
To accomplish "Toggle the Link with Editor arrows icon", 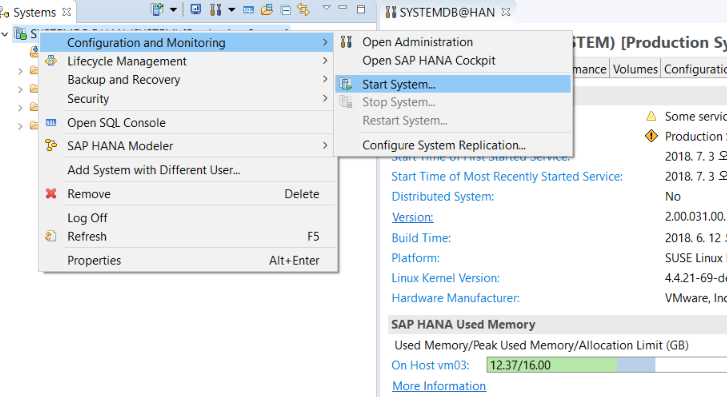I will point(303,9).
